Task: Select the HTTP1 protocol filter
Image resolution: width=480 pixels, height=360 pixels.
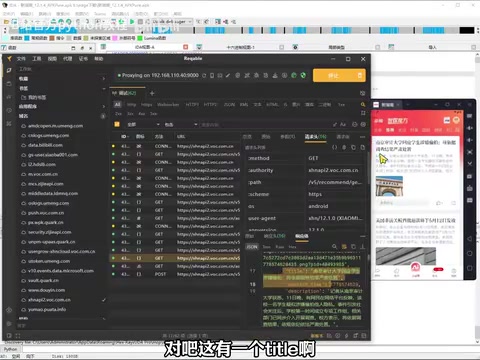Action: (x=192, y=105)
